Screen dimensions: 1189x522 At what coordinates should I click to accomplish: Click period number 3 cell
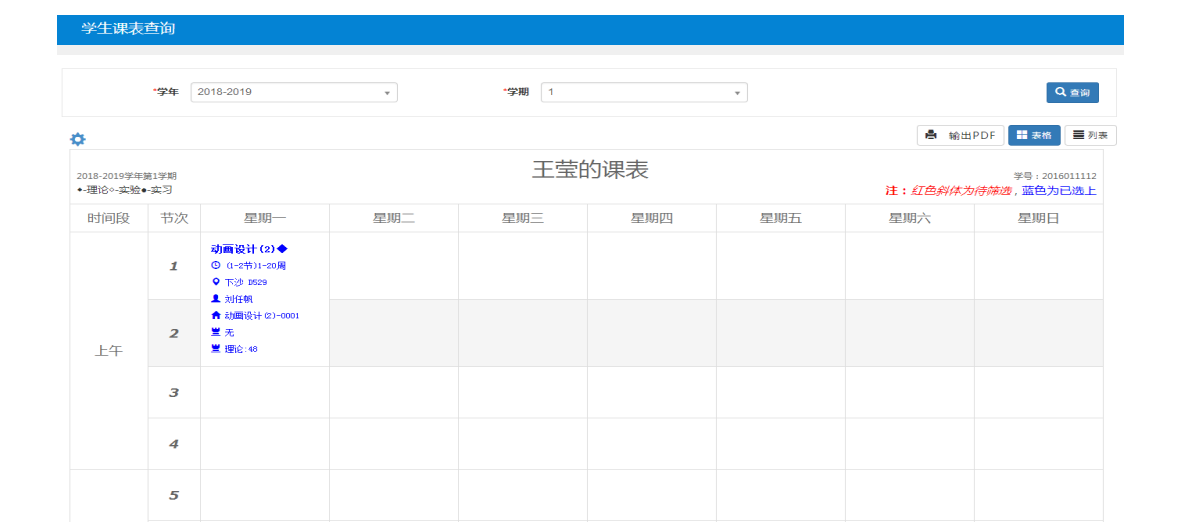pyautogui.click(x=174, y=392)
